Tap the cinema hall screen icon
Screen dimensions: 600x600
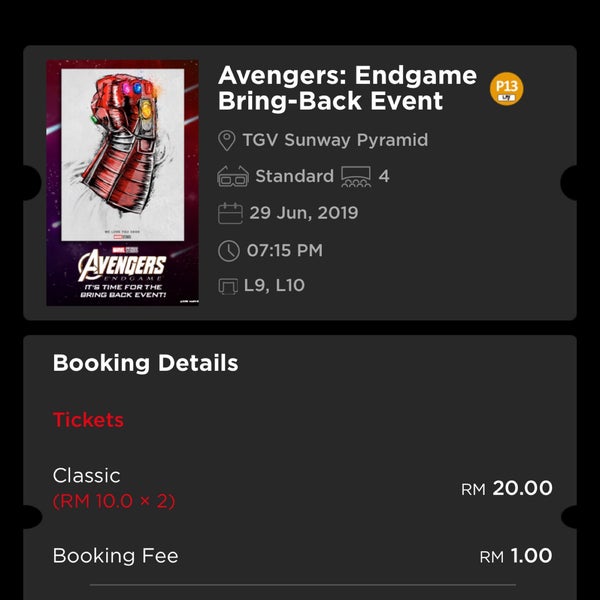[x=356, y=176]
